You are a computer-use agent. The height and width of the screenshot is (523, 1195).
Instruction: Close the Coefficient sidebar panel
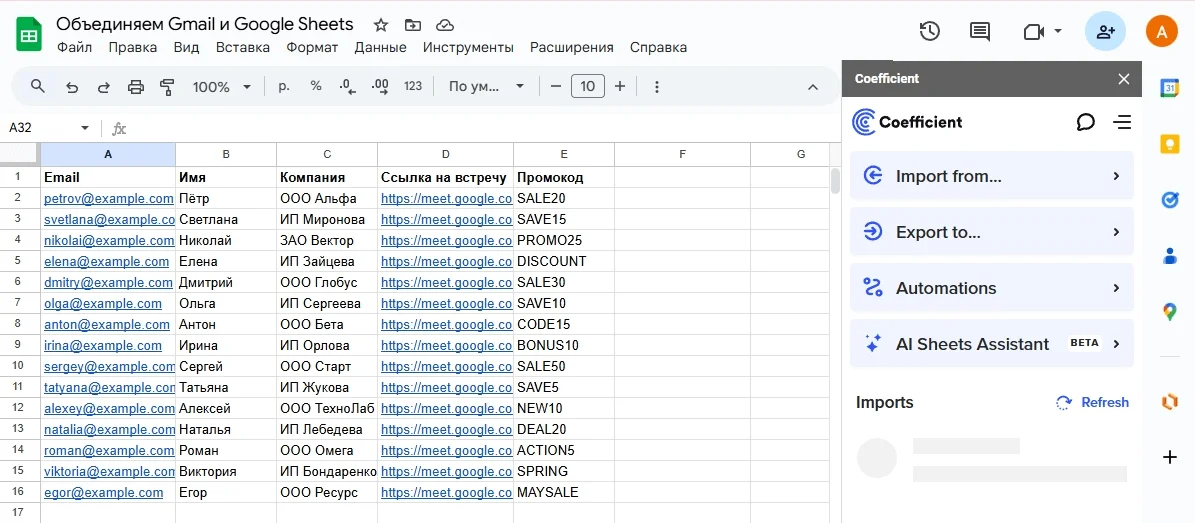(1124, 79)
